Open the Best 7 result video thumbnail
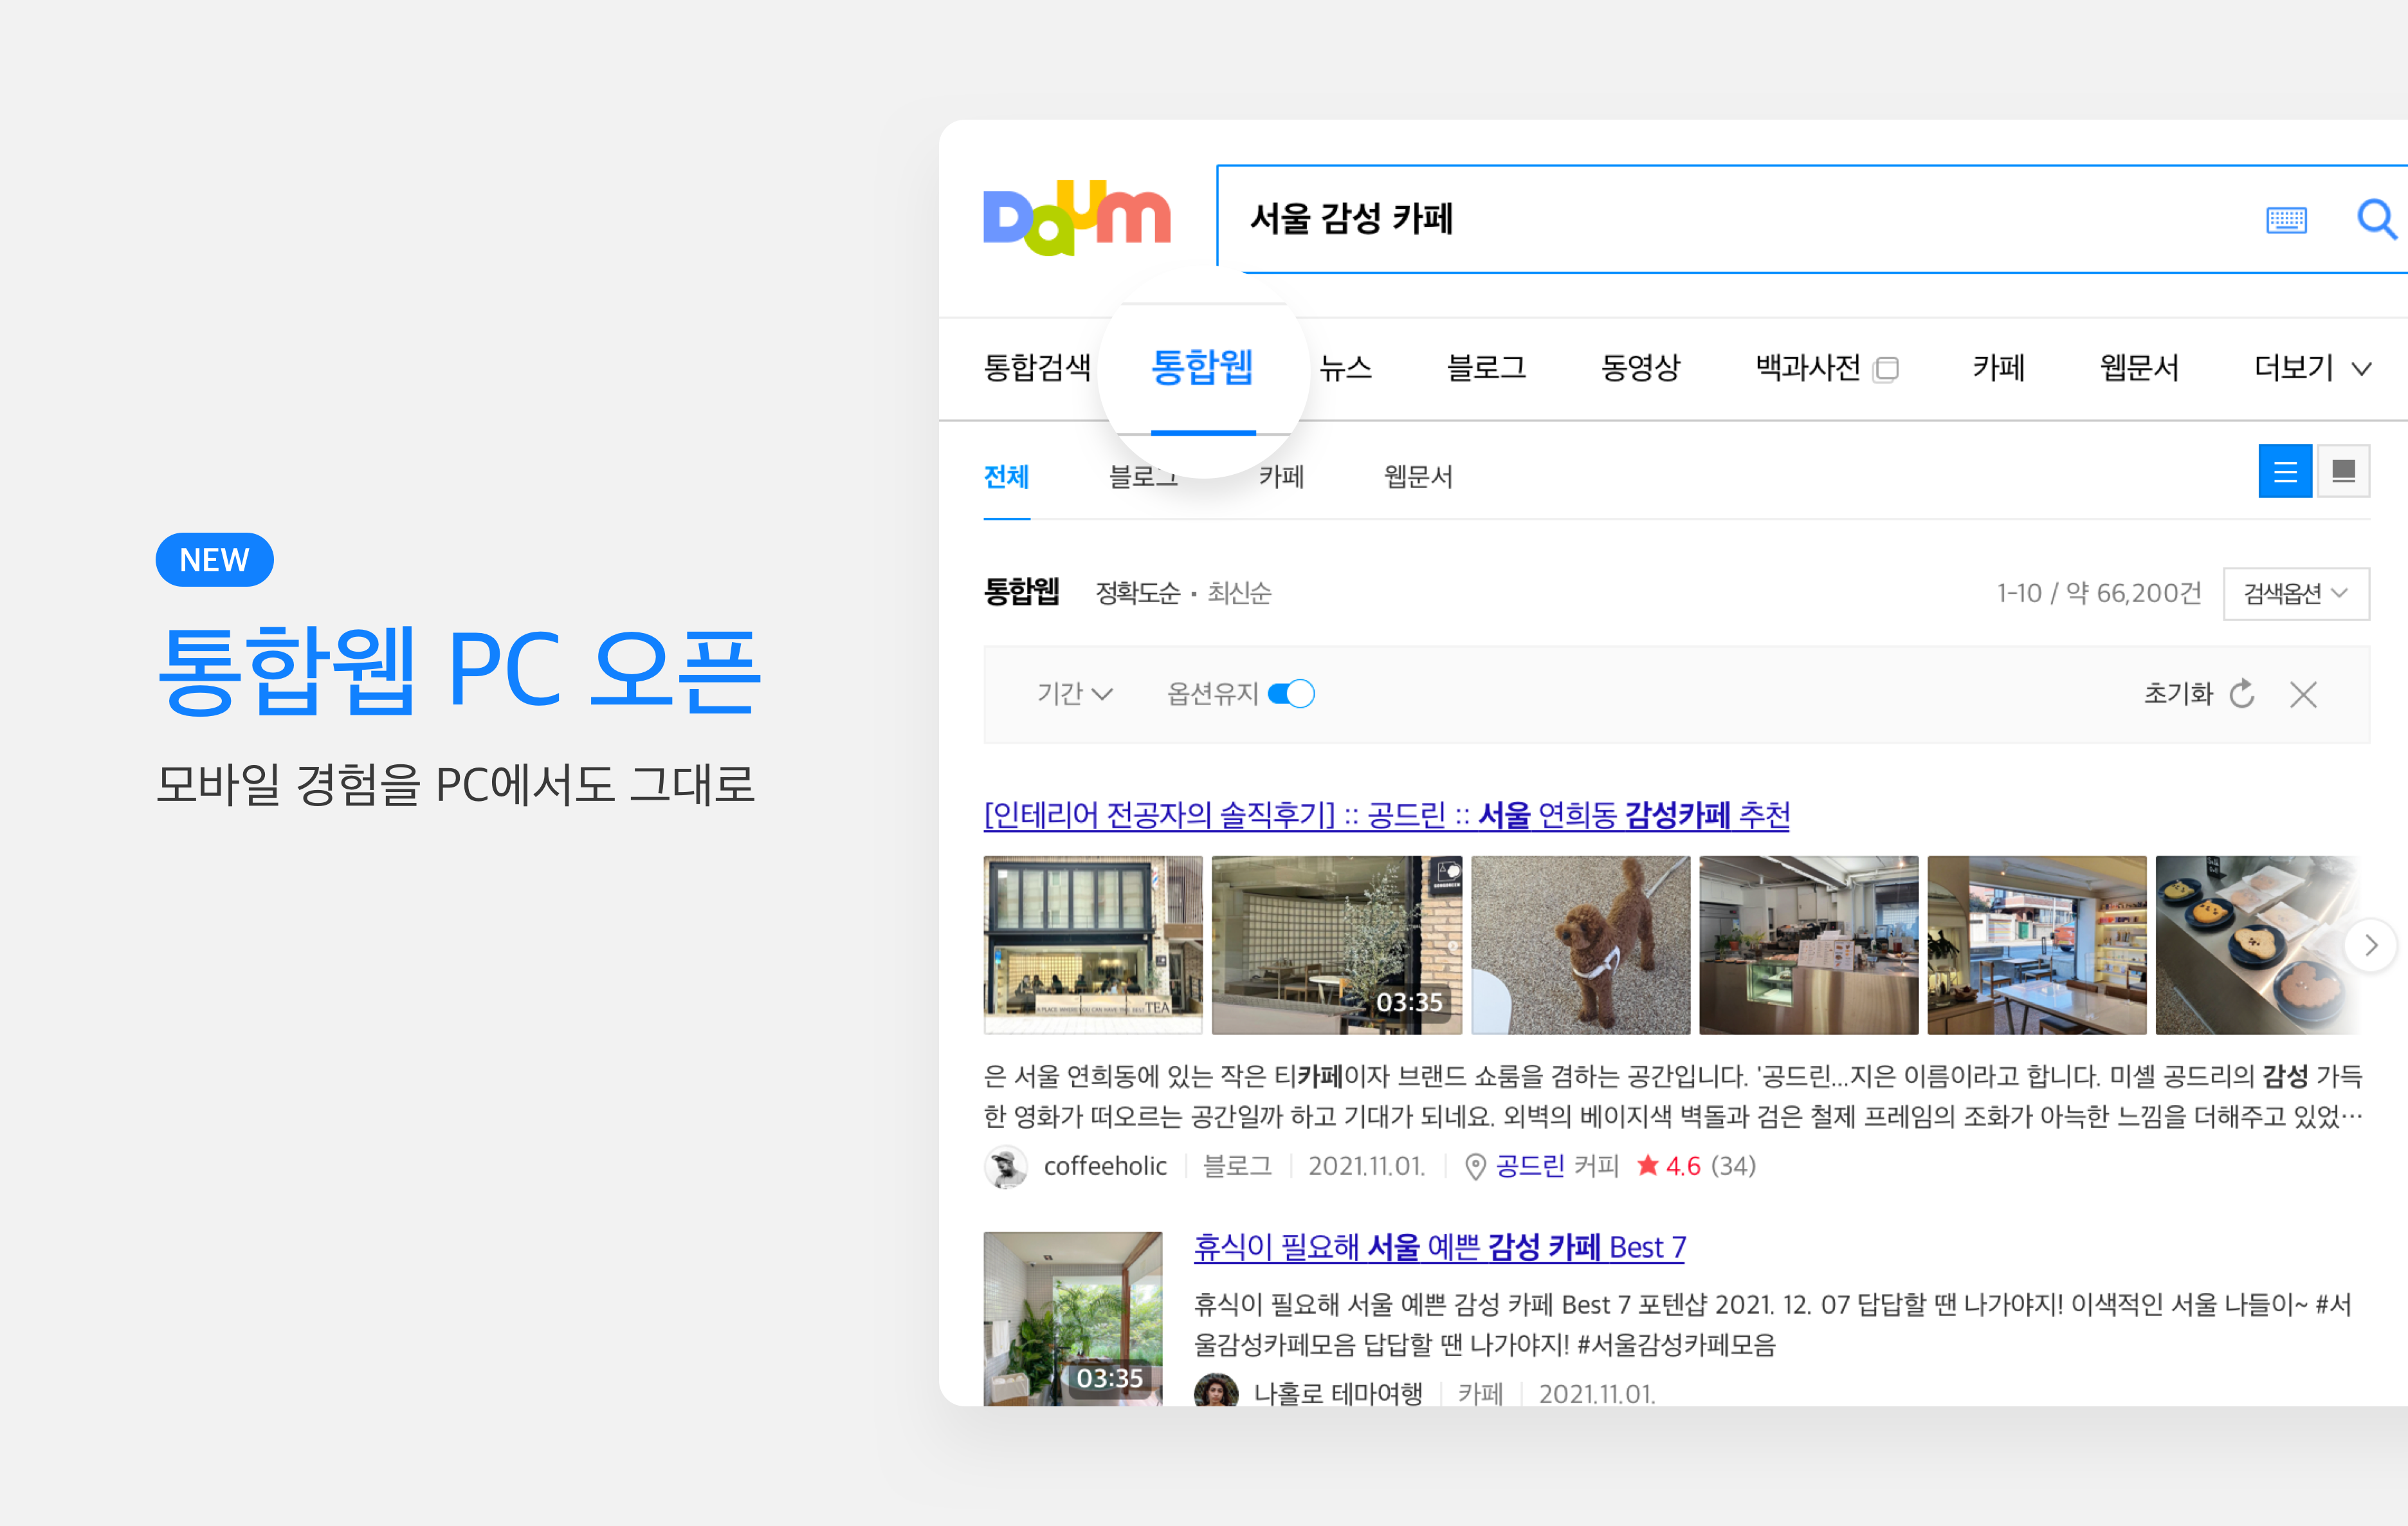Screen dimensions: 2408x1526 coord(1073,1319)
